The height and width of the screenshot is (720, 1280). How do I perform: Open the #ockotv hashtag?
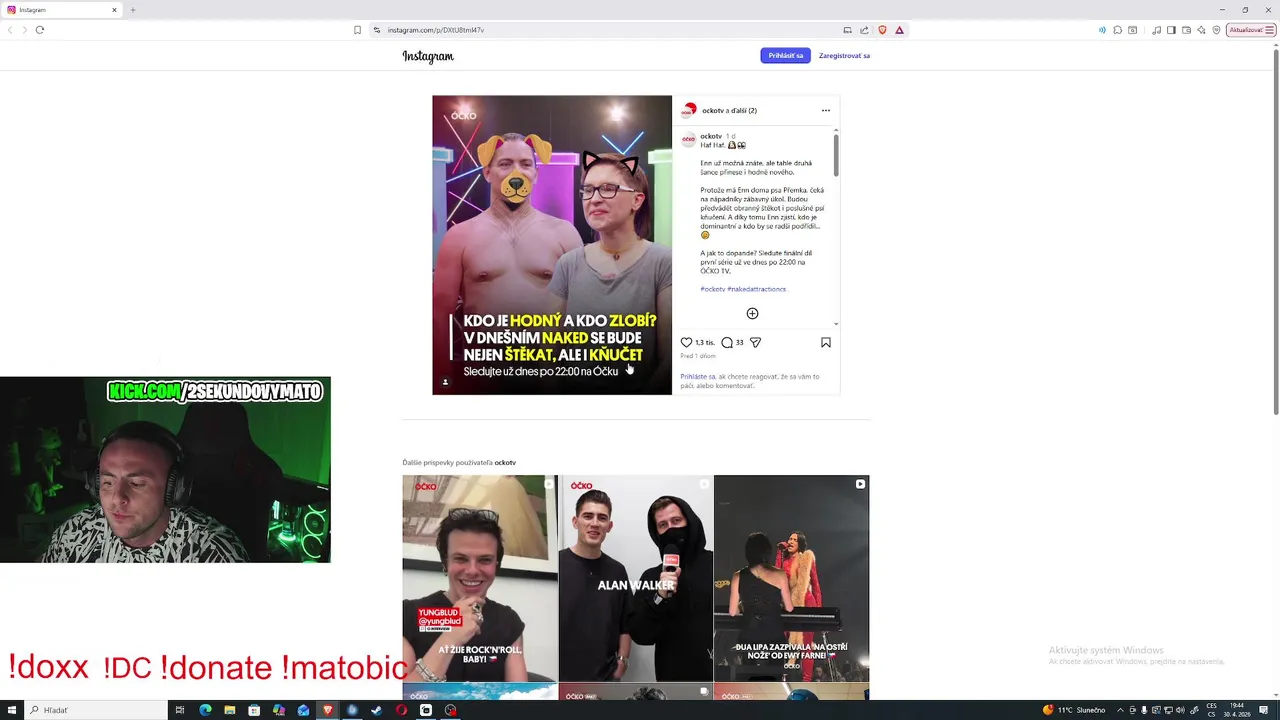pyautogui.click(x=712, y=289)
